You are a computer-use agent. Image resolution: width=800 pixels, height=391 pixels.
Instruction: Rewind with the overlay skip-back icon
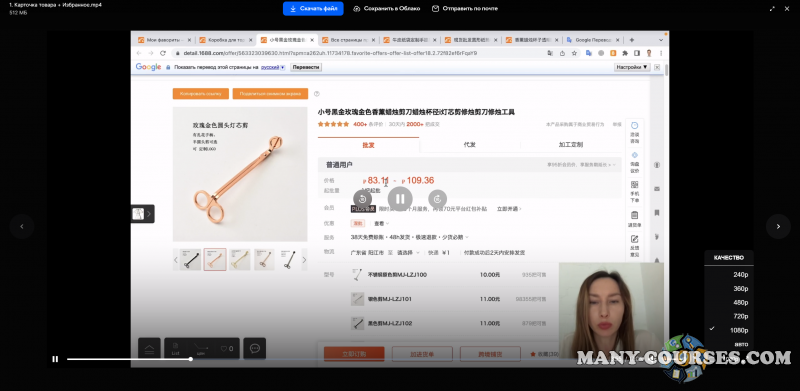pyautogui.click(x=362, y=199)
